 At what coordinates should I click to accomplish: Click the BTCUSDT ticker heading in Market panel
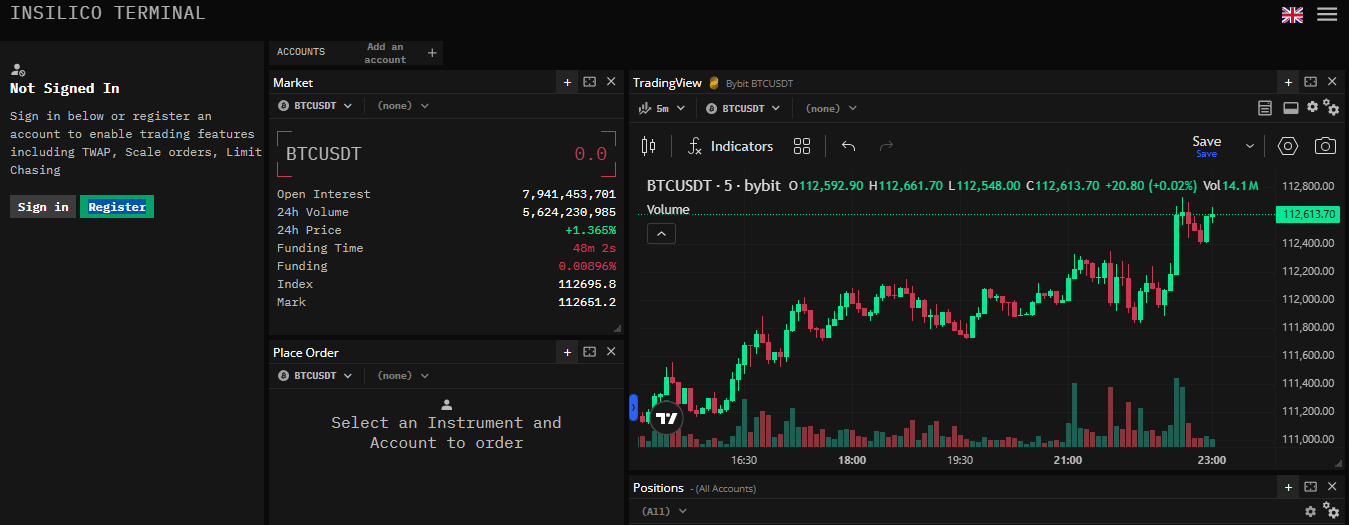point(324,154)
